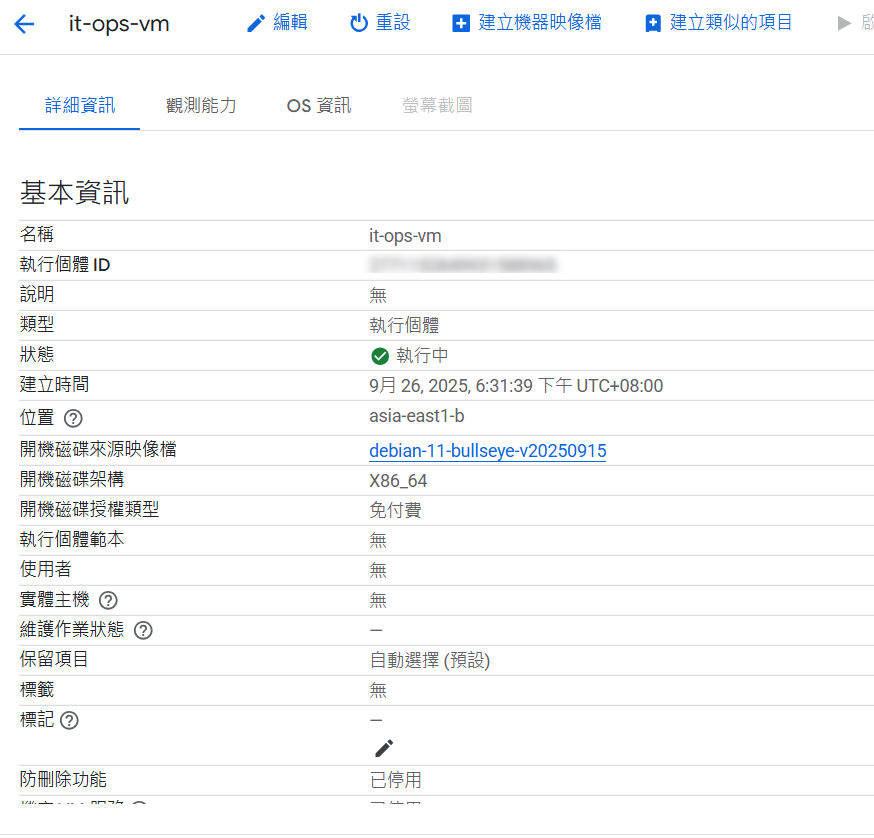Screen dimensions: 874x838
Task: Click the 保留項目 row label
Action: [54, 660]
